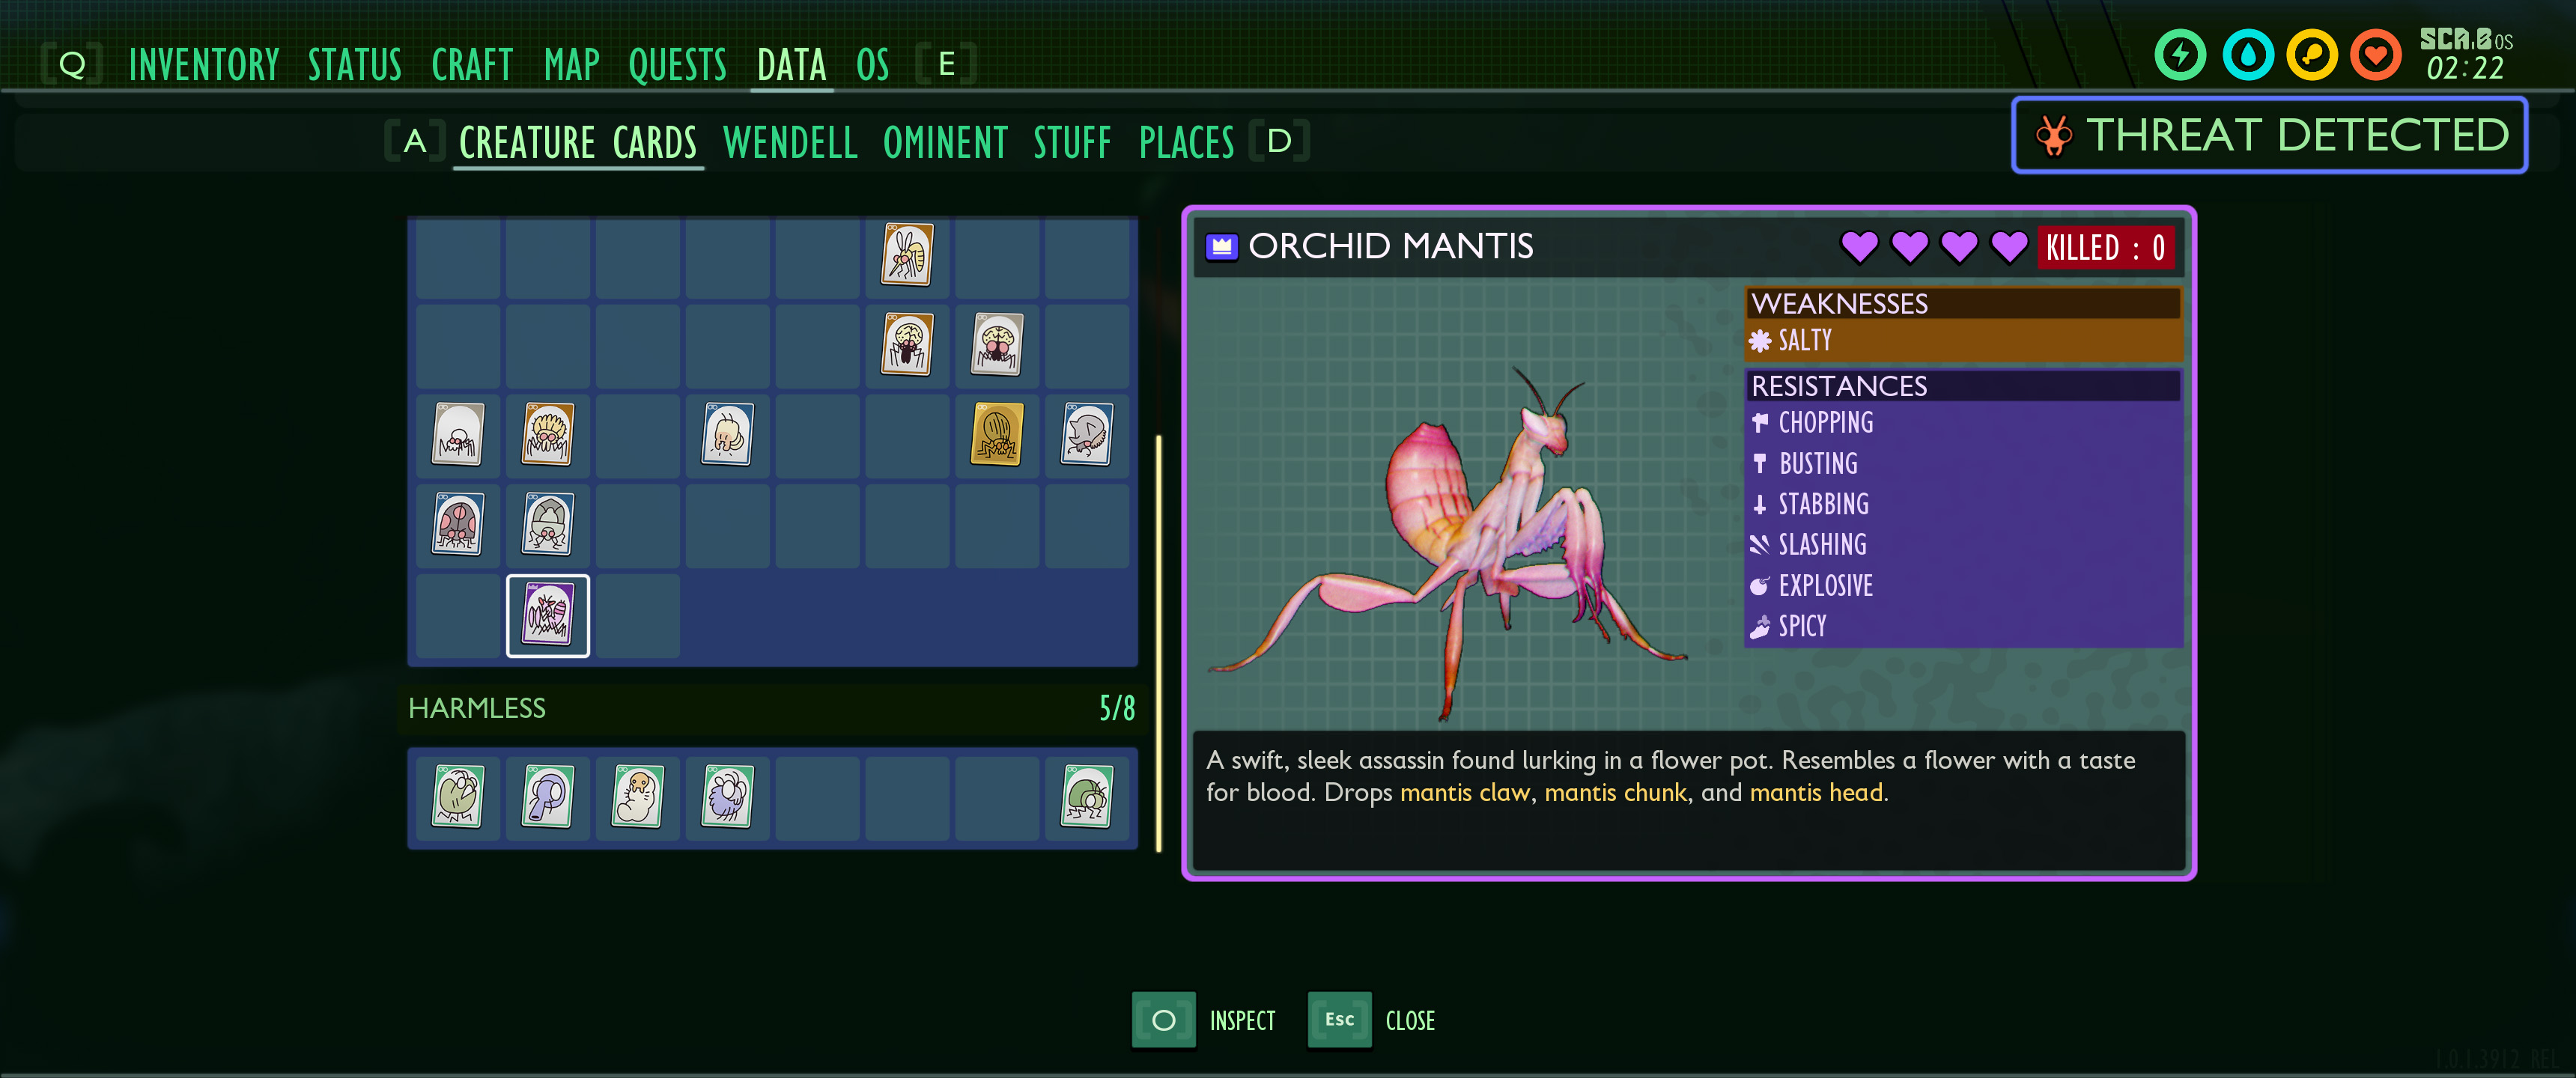Select the green aphid harmless card
Image resolution: width=2576 pixels, height=1078 pixels.
pos(458,796)
